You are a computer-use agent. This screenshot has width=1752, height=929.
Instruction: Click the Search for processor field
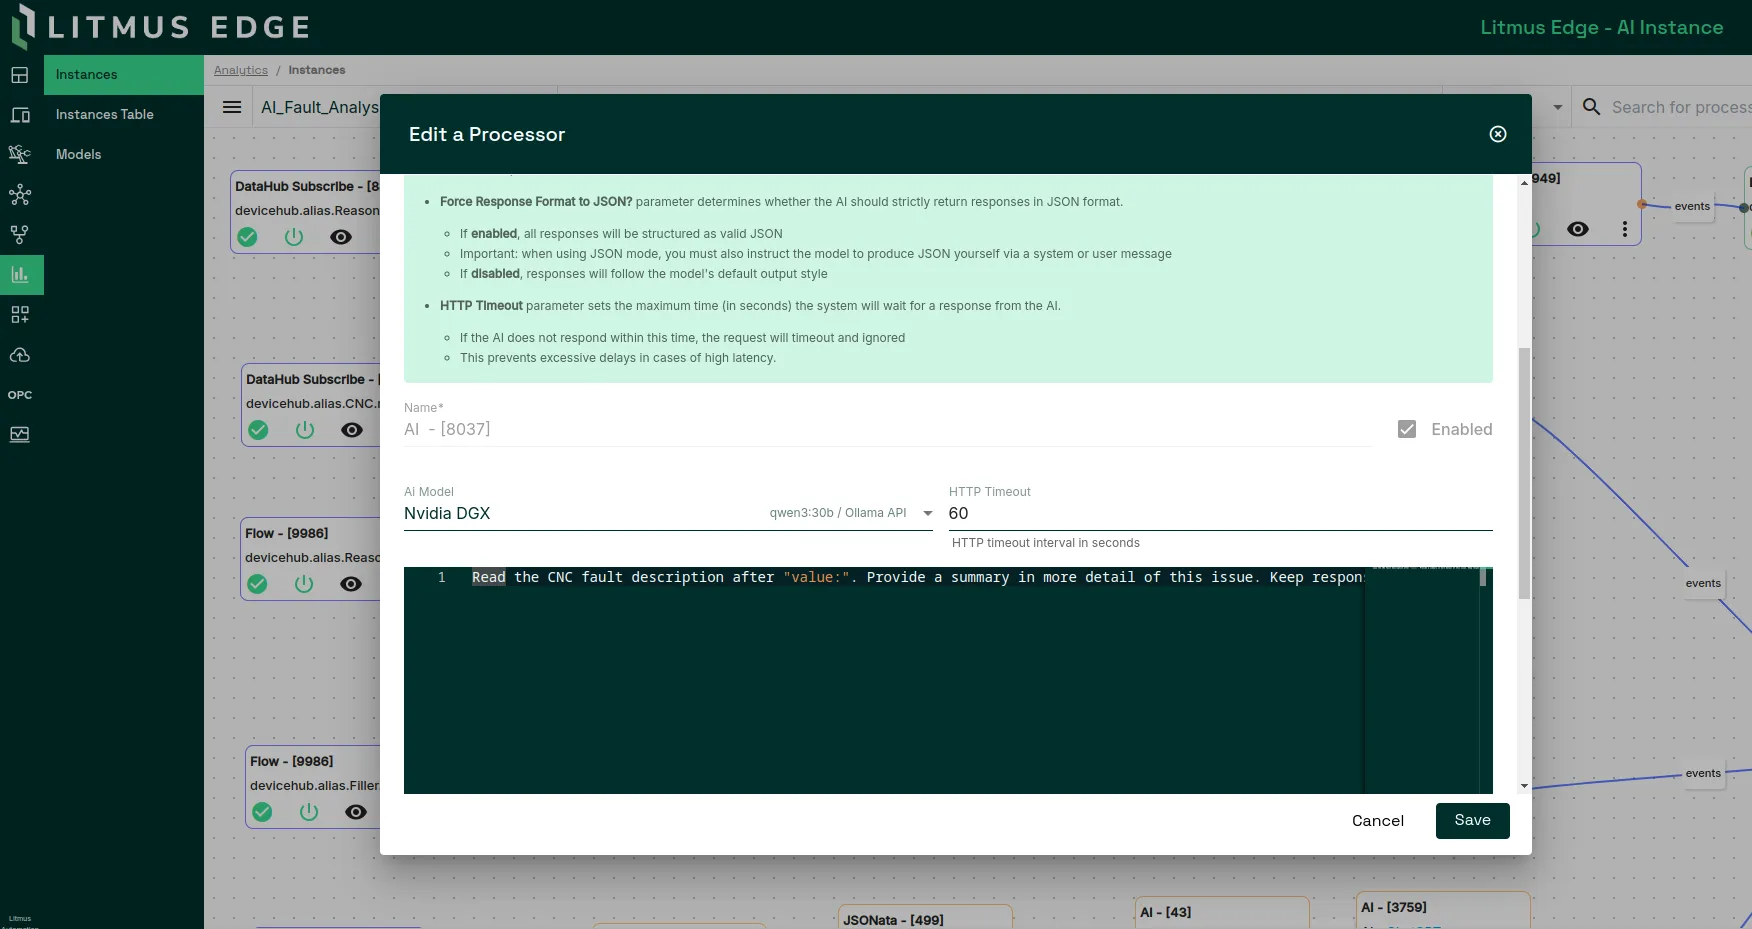tap(1680, 107)
